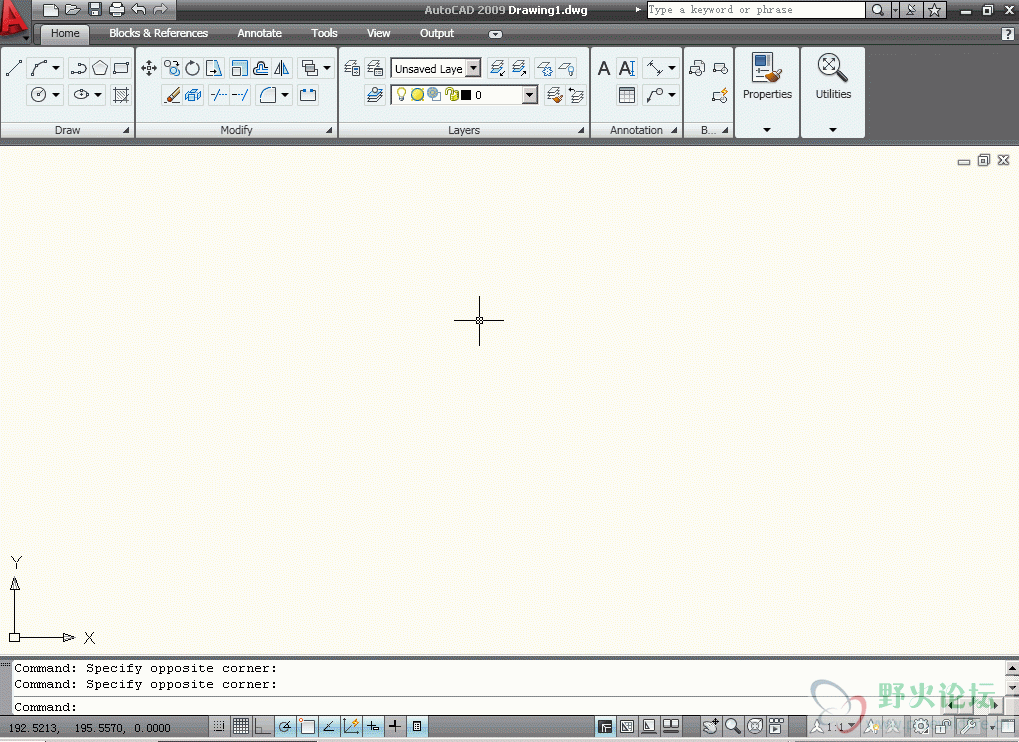
Task: Click the Open file button
Action: coord(73,10)
